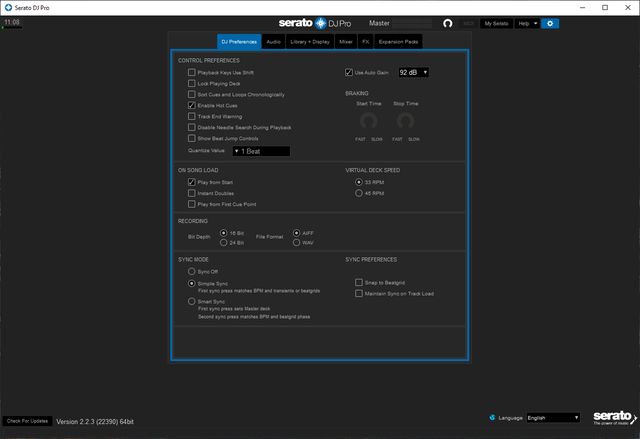Expand the Quantize Value dropdown

click(x=260, y=150)
